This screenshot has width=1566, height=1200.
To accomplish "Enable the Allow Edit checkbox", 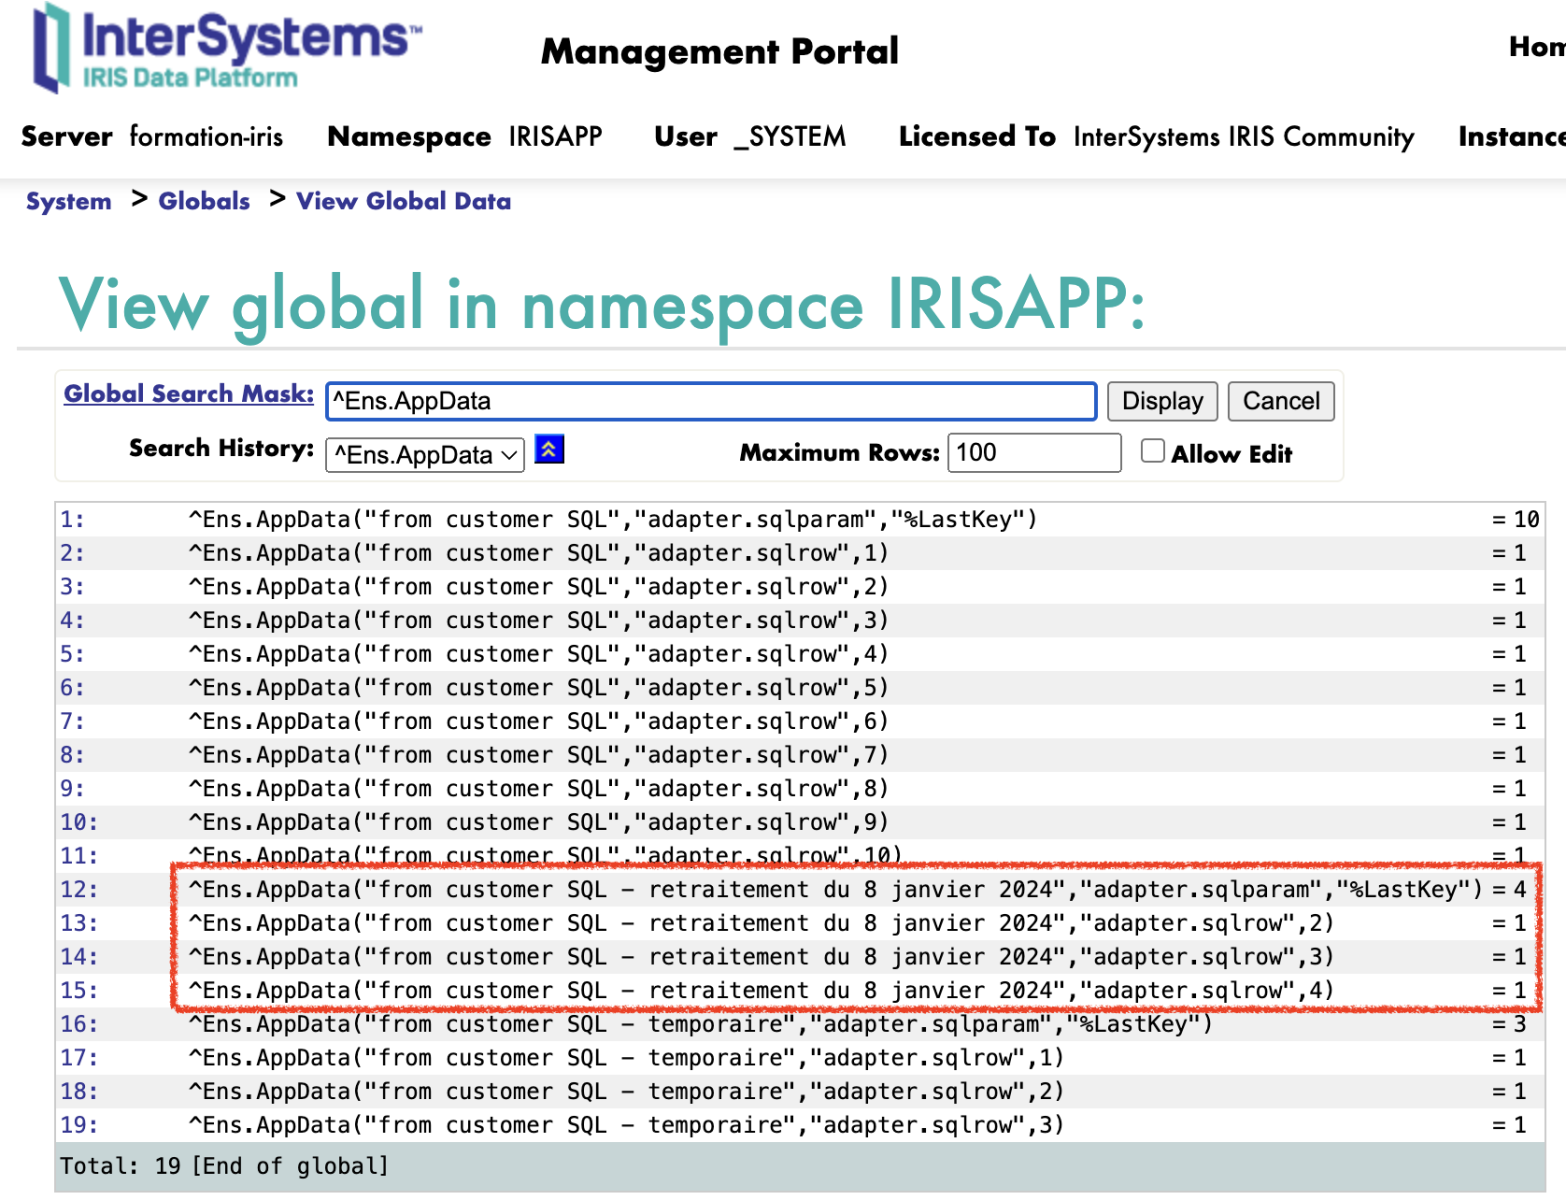I will pos(1152,452).
